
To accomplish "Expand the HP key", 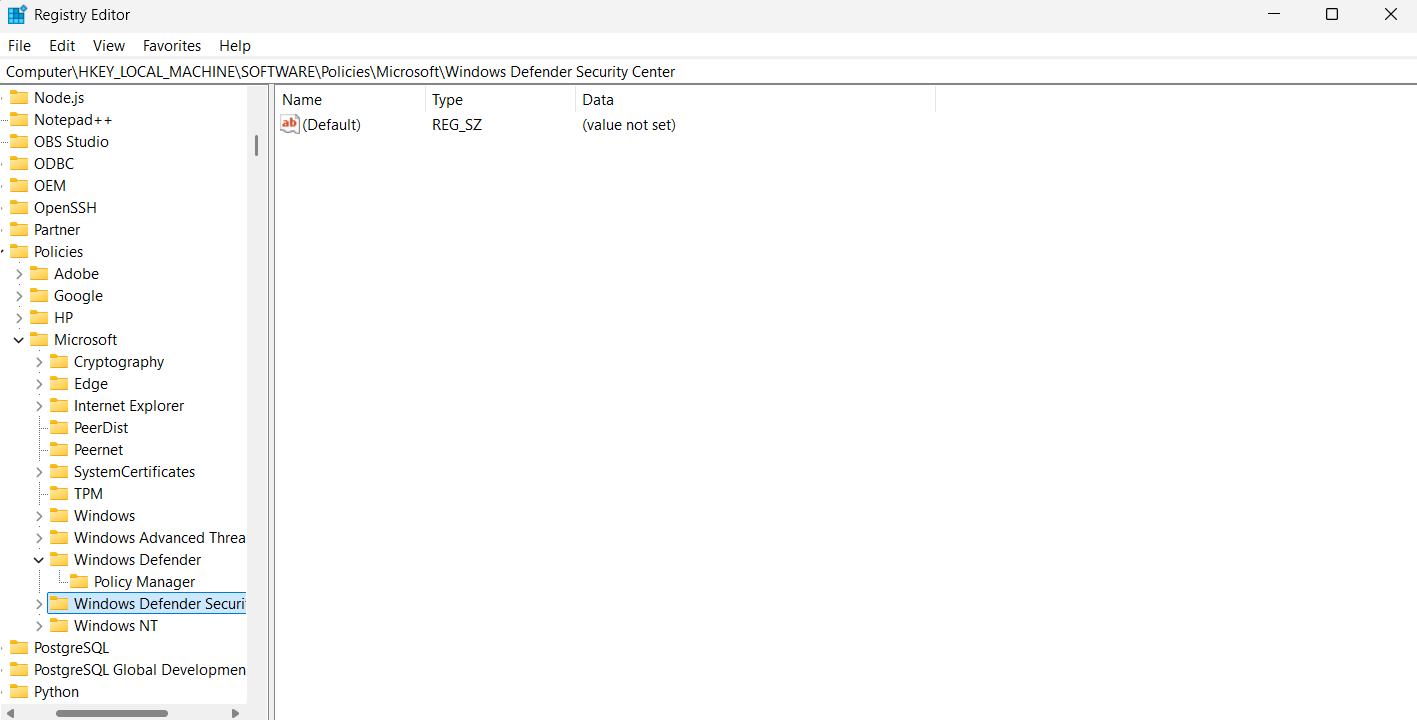I will 19,318.
